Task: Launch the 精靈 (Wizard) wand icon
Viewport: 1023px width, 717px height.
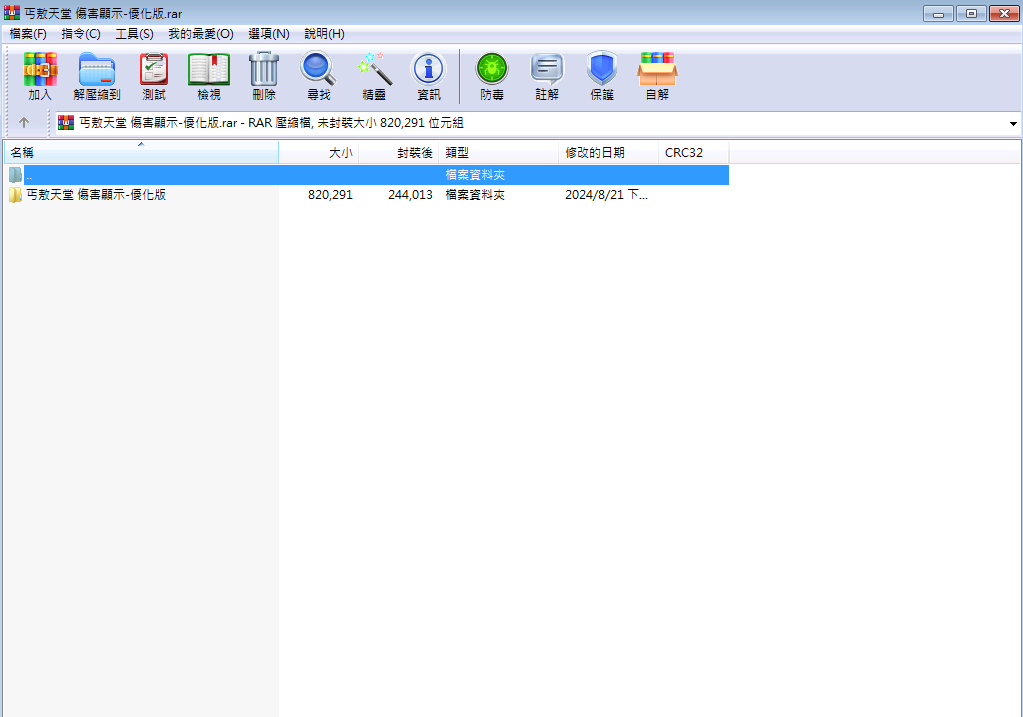Action: (x=374, y=76)
